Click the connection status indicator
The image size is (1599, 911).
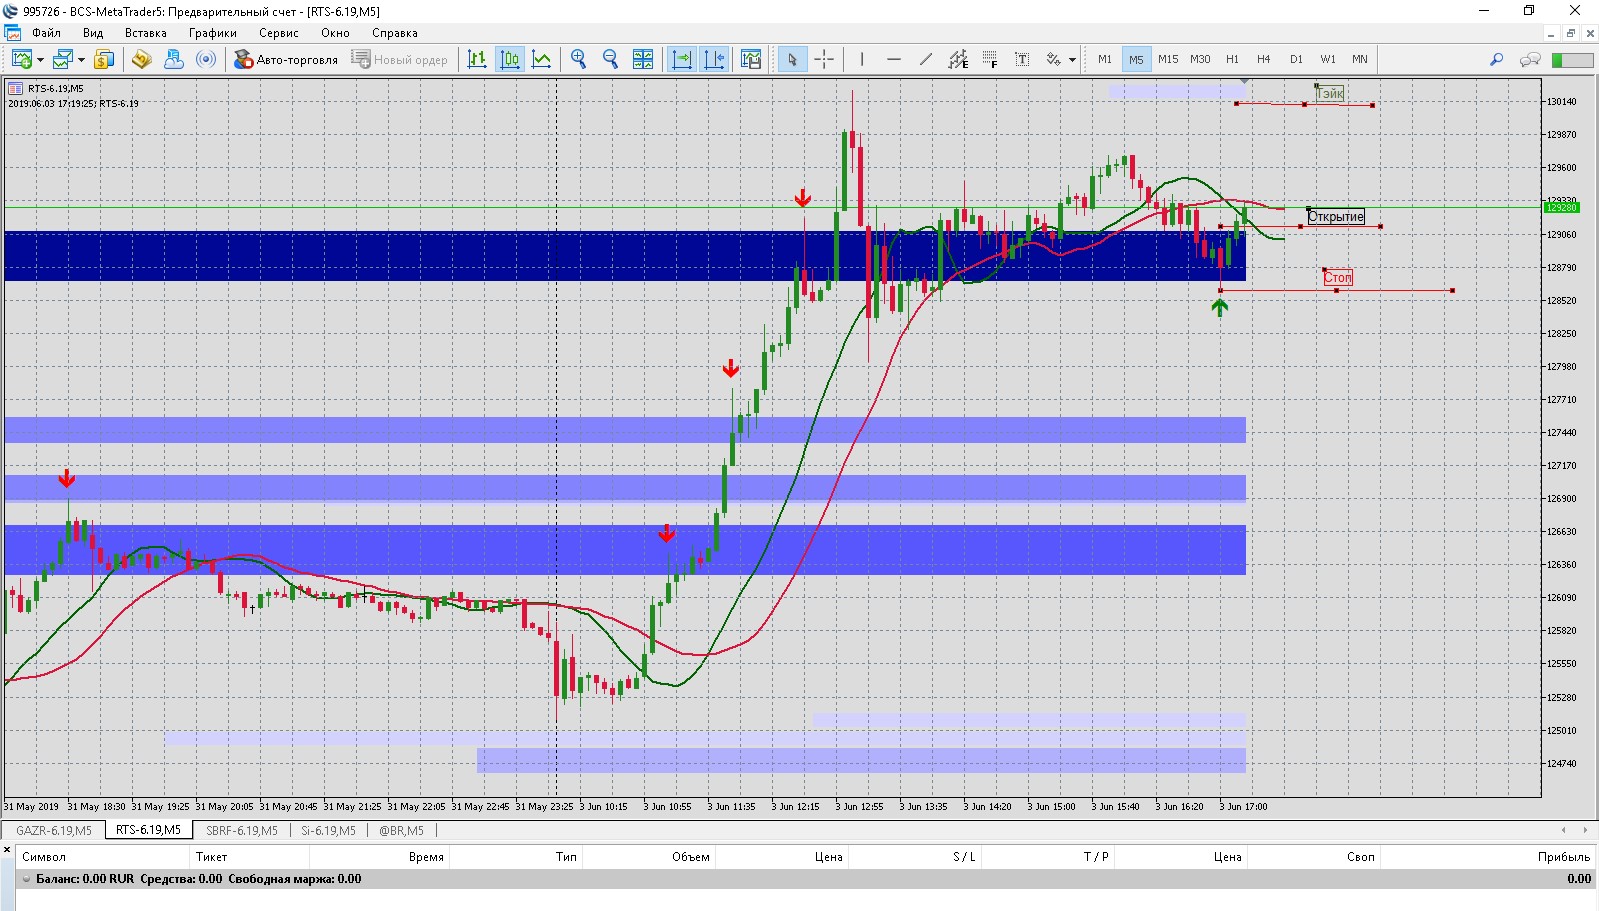[x=1572, y=60]
